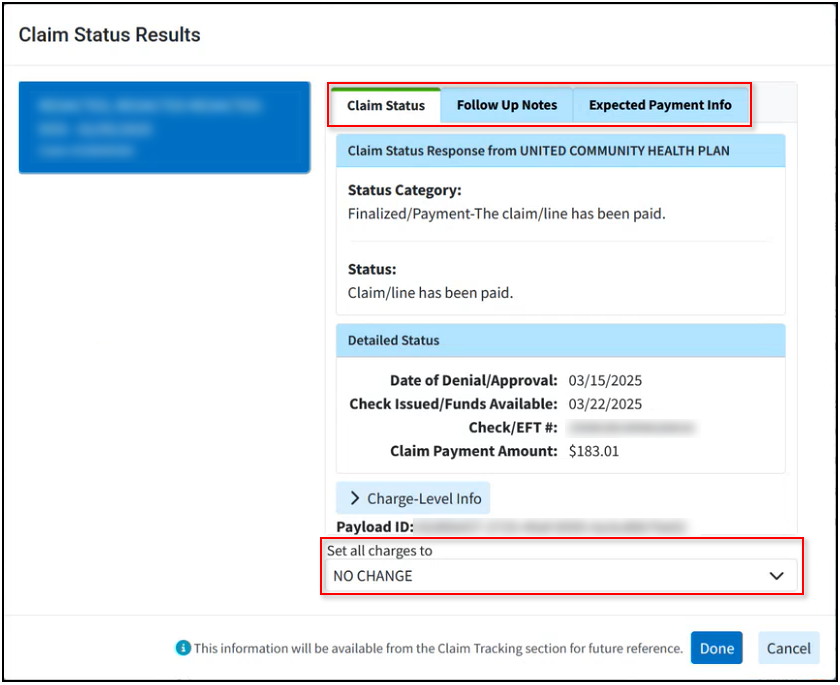Expand the Charge-Level Info section
Viewport: 840px width, 685px height.
pyautogui.click(x=413, y=498)
